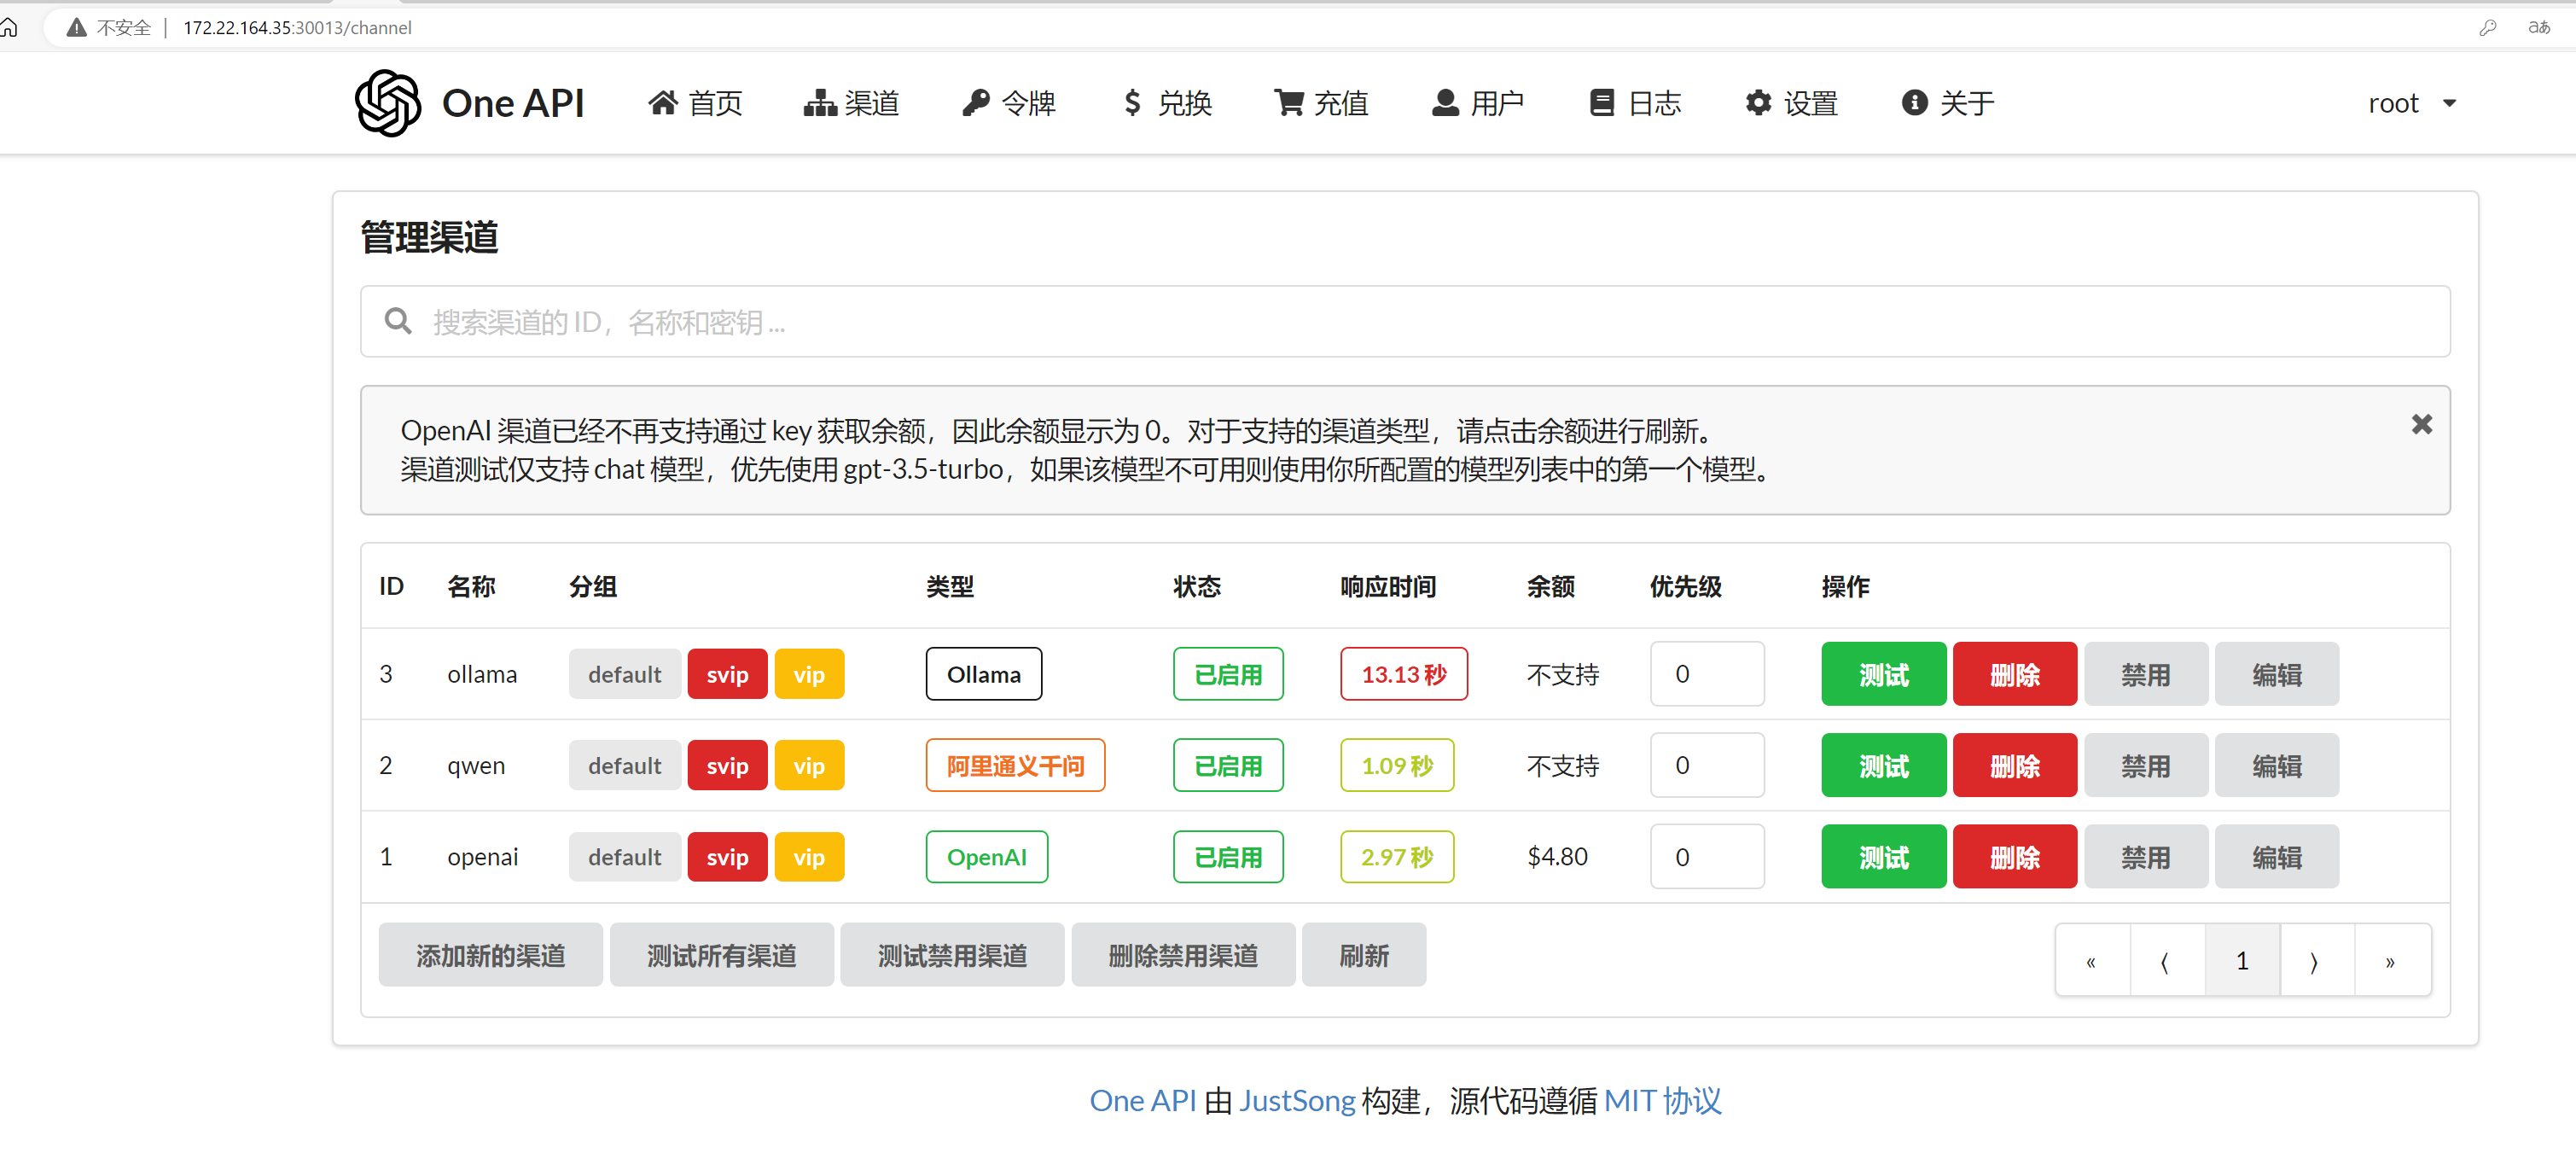This screenshot has height=1176, width=2576.
Task: Disable the qwen channel
Action: (x=2145, y=766)
